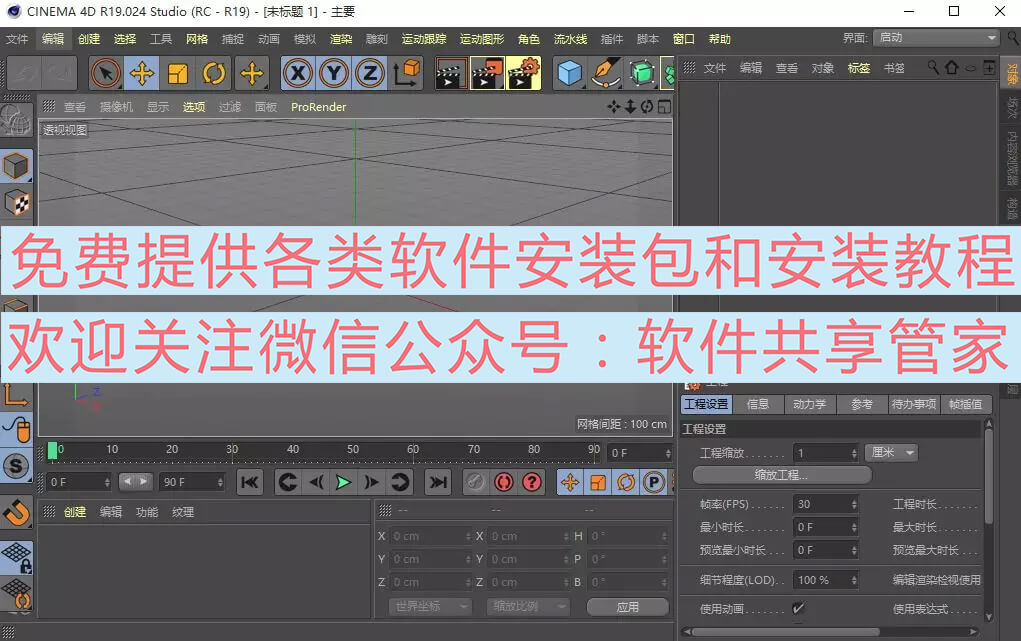Render to Picture Viewer
Image resolution: width=1021 pixels, height=641 pixels.
(486, 73)
